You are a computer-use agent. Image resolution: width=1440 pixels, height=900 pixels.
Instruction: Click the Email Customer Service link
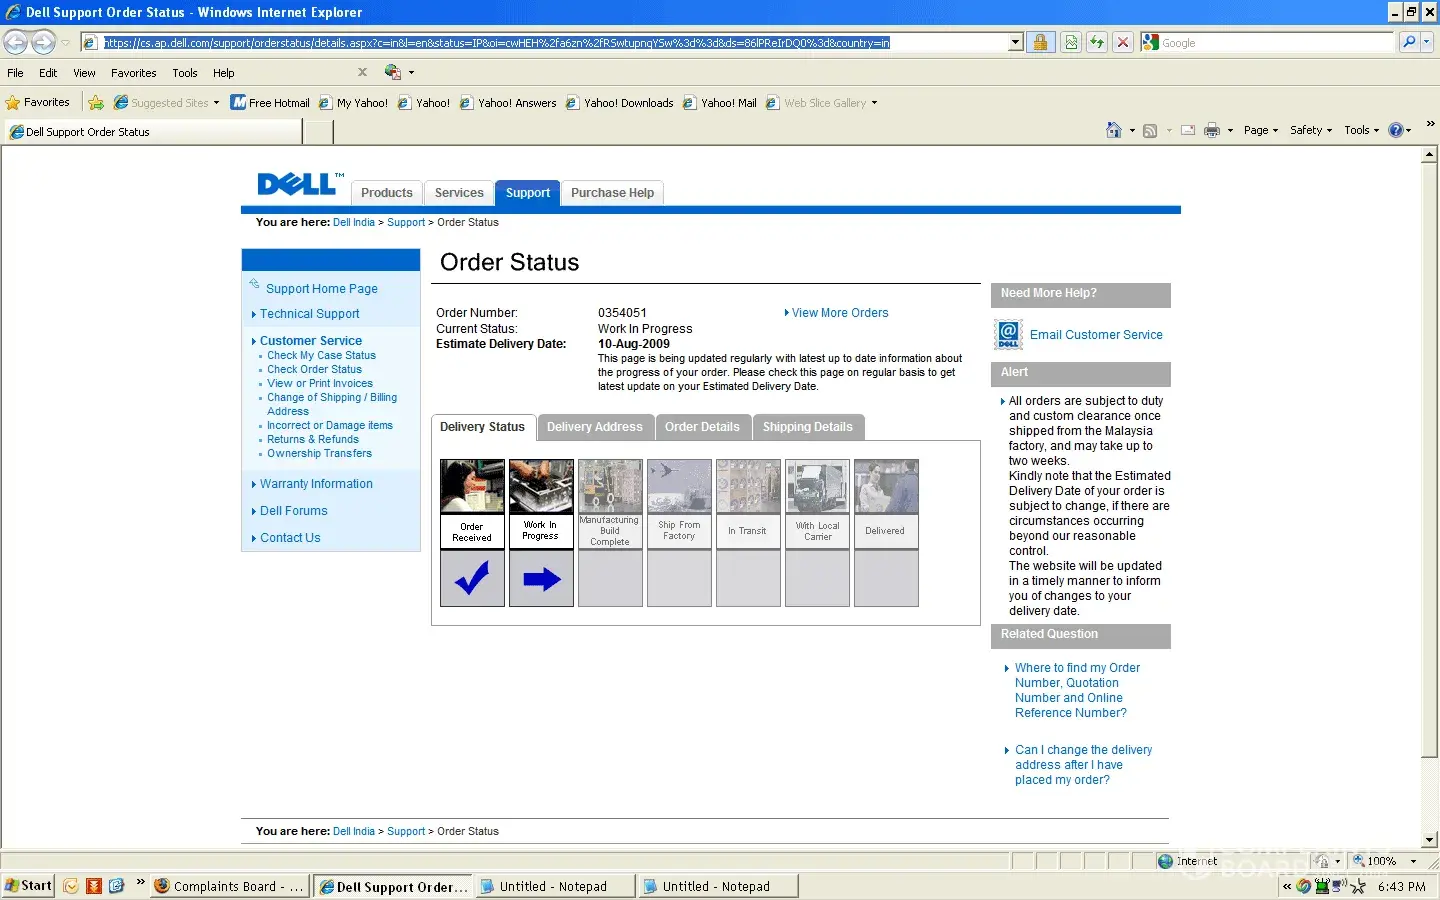point(1096,335)
